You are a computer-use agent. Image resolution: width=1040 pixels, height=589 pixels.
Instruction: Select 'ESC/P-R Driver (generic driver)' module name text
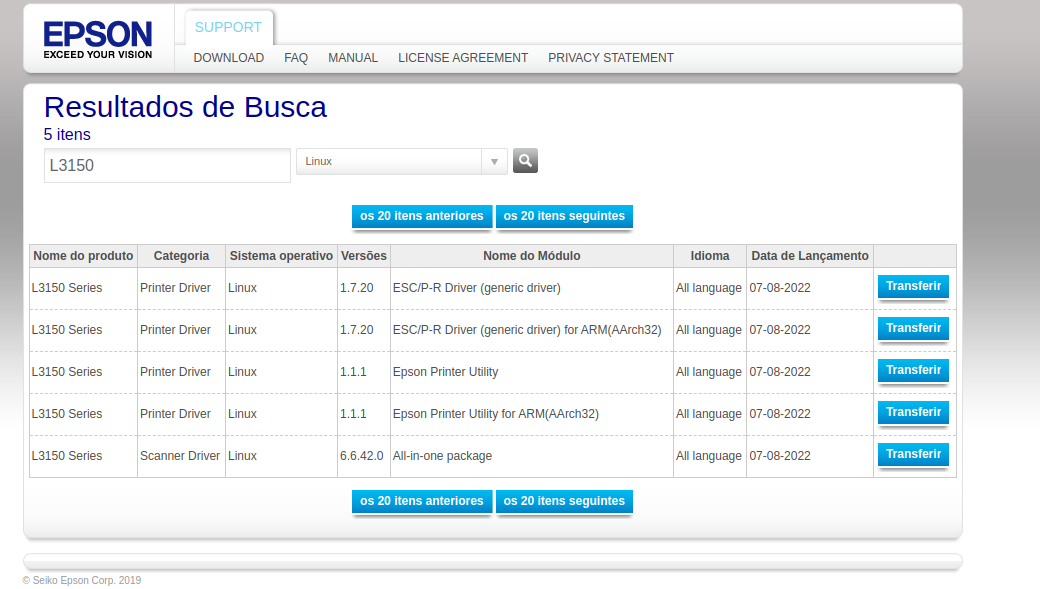(x=477, y=288)
